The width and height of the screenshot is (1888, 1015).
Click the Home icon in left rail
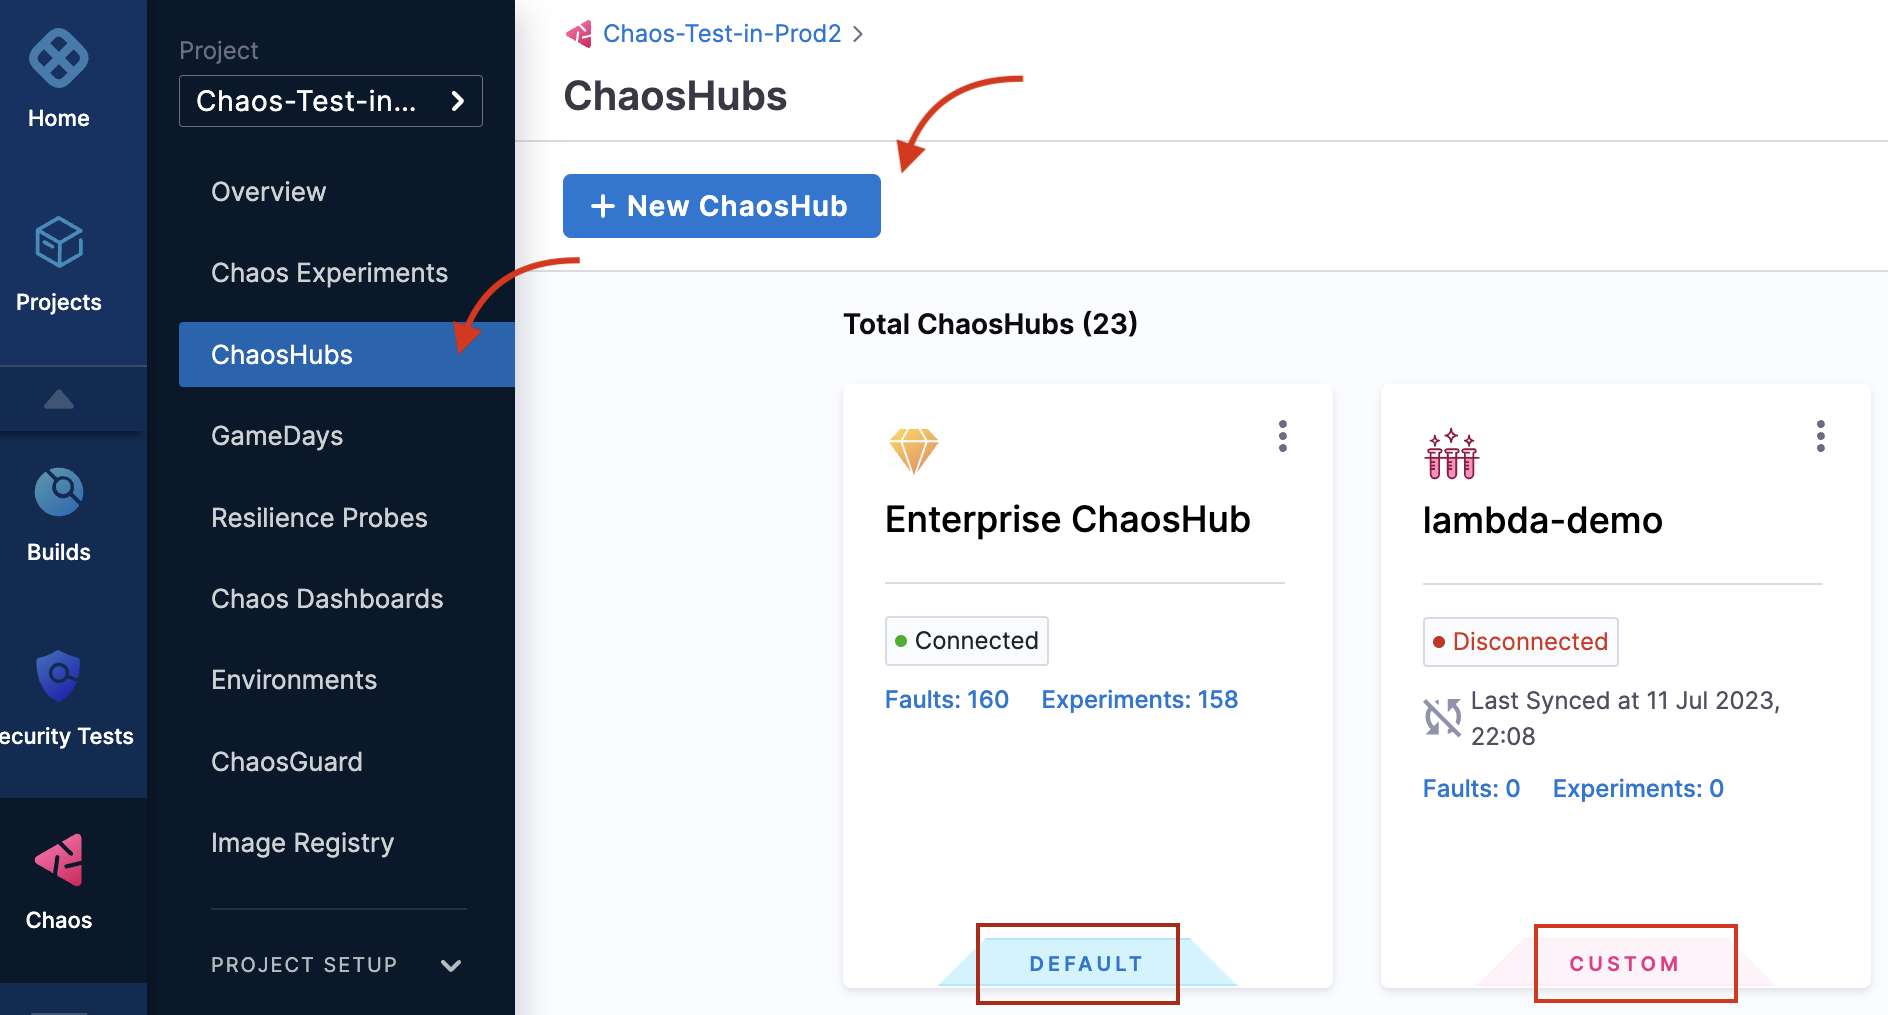click(58, 60)
